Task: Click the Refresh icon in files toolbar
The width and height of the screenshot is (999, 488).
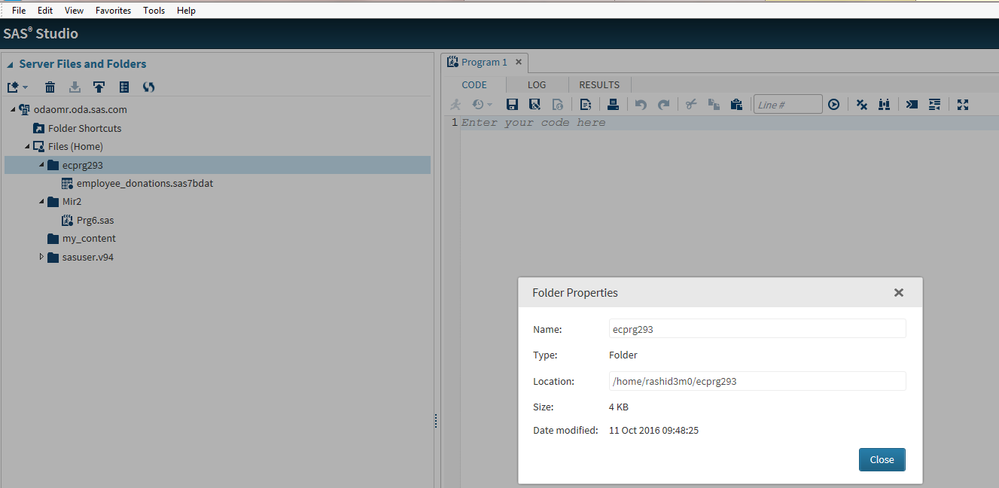Action: tap(148, 87)
